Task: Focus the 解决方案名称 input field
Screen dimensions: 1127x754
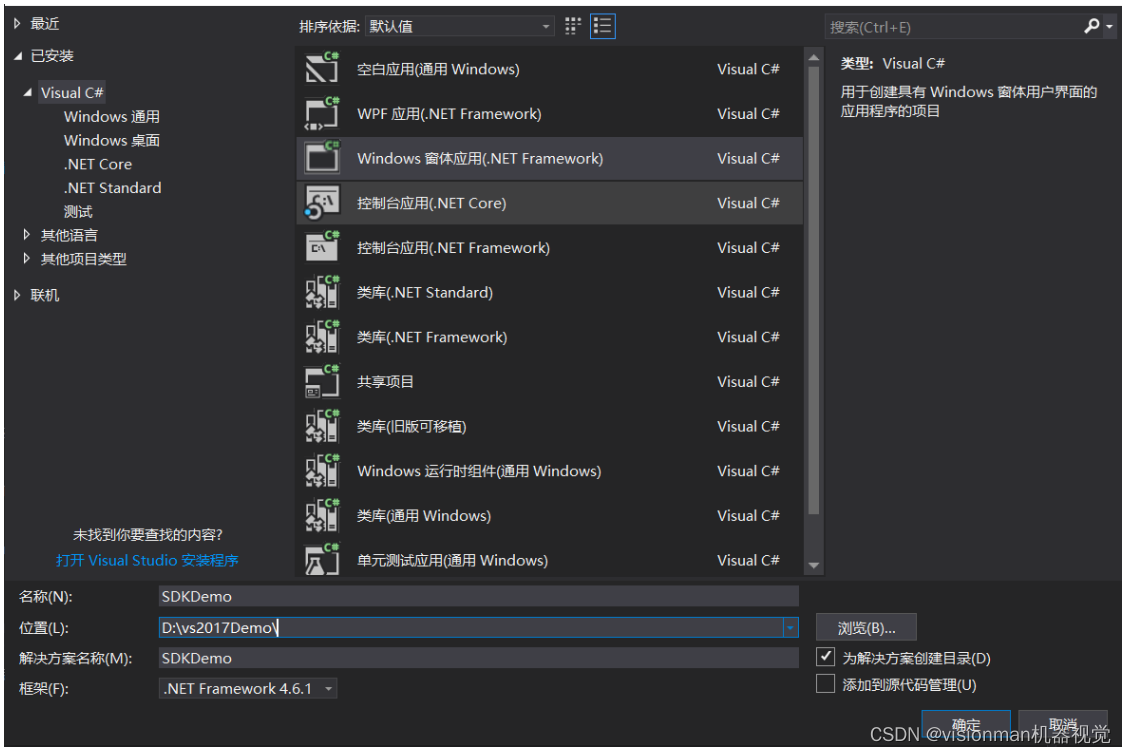Action: [479, 658]
